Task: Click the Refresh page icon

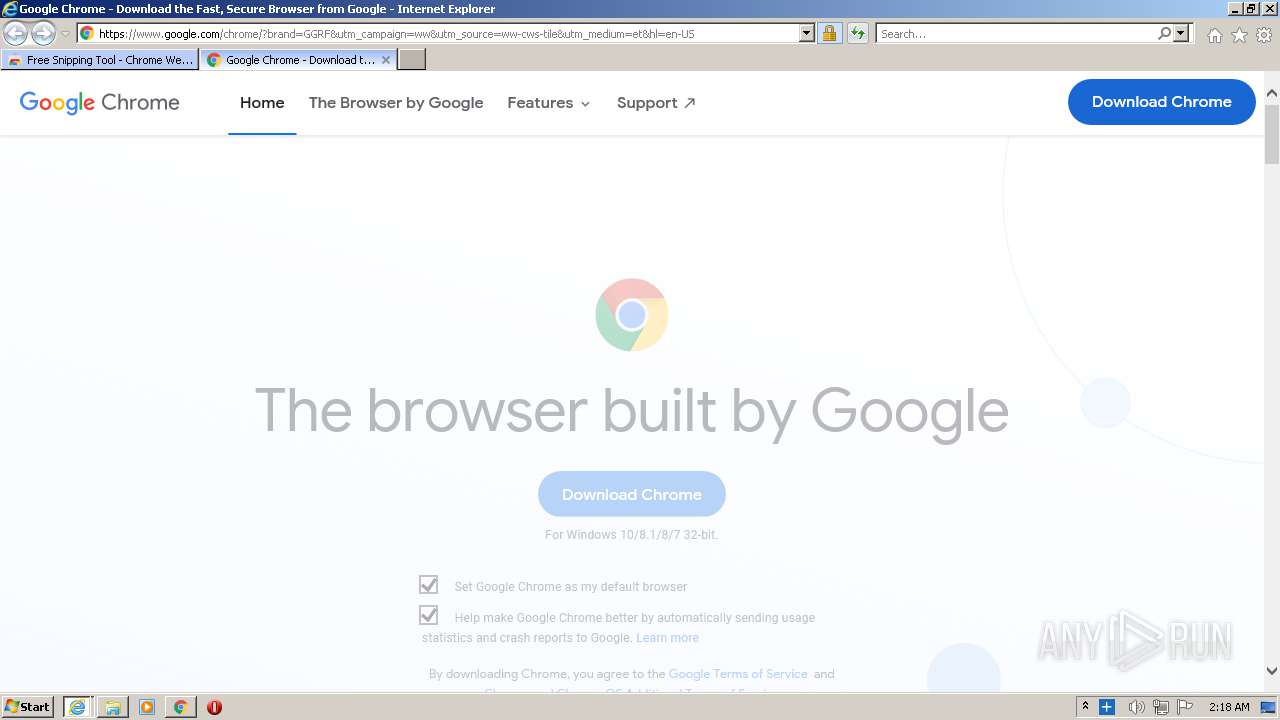Action: coord(858,34)
